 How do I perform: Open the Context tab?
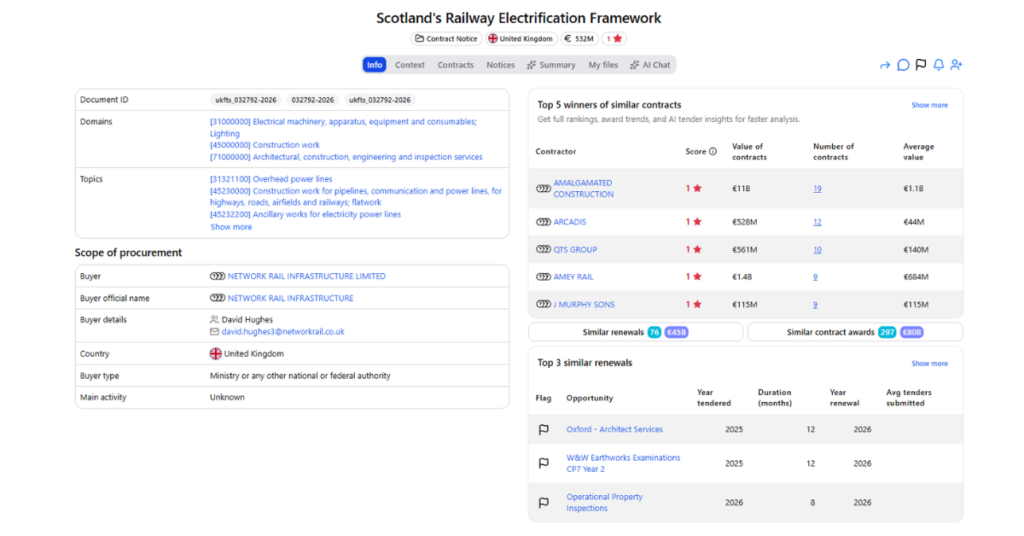409,65
